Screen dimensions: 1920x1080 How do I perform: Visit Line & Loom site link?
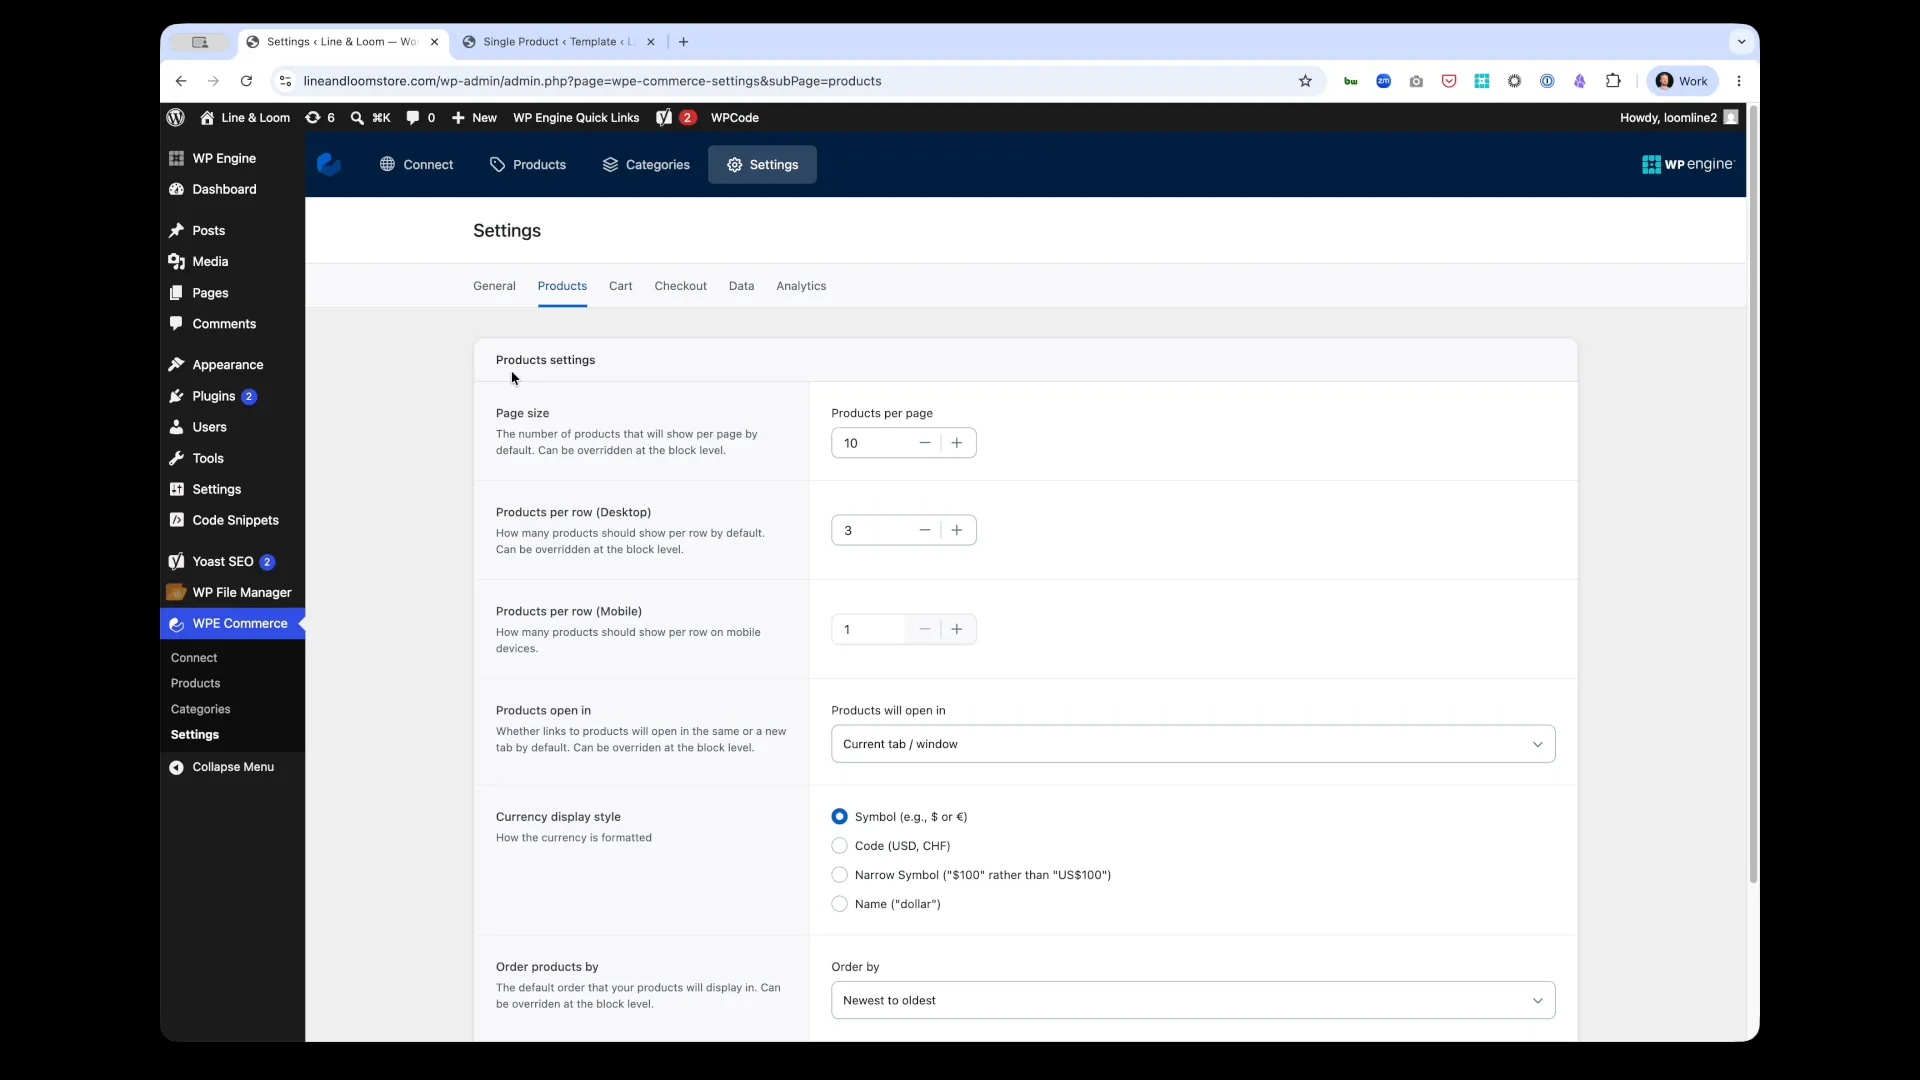245,118
